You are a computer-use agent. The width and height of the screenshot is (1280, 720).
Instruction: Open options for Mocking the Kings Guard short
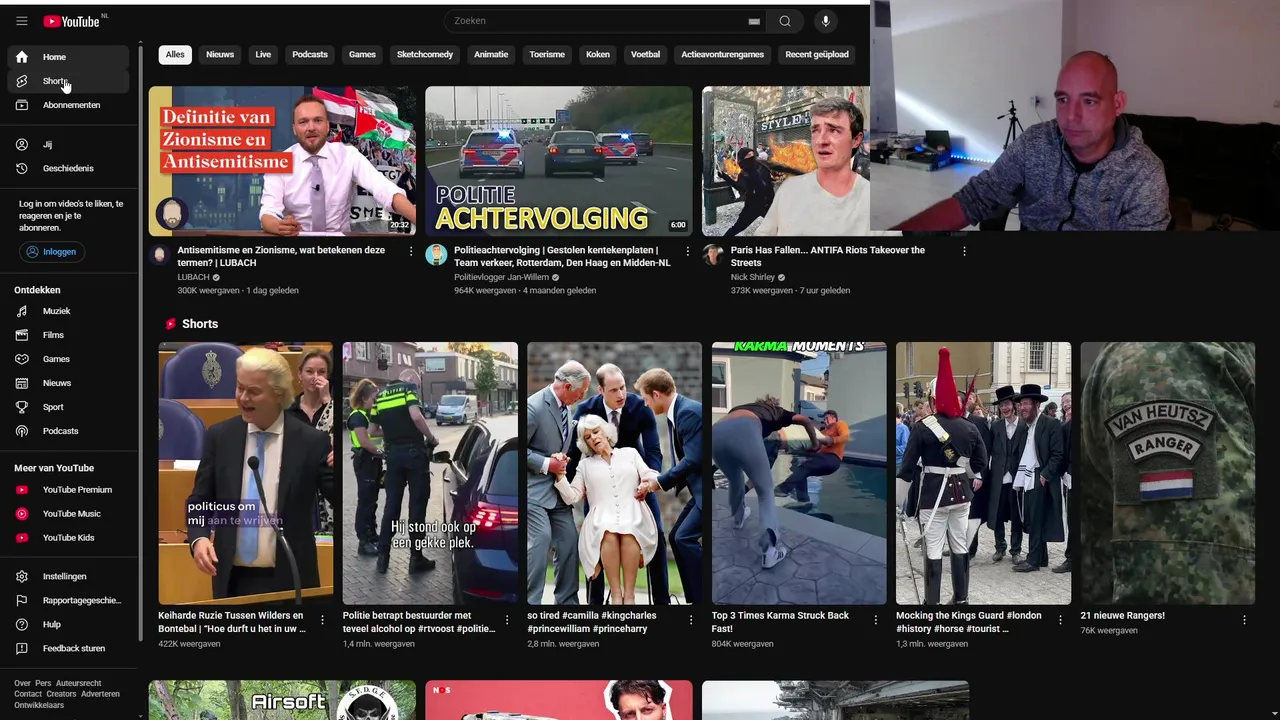(1060, 620)
